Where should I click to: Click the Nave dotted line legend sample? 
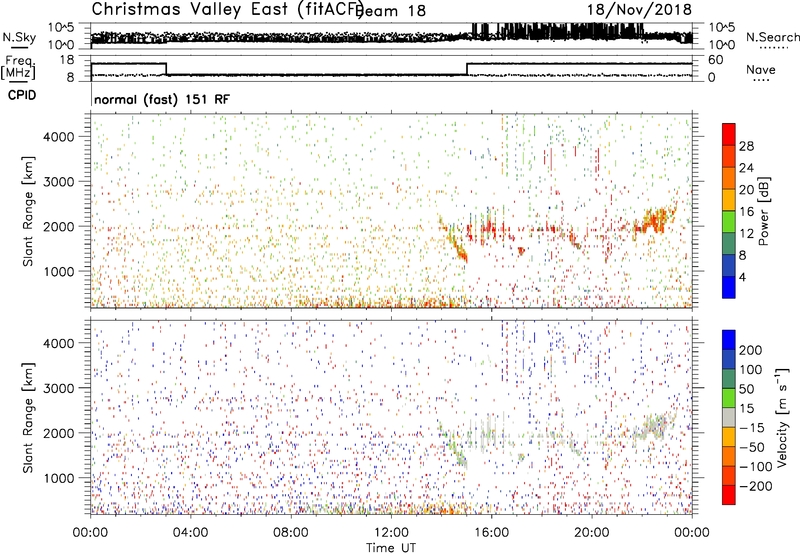point(761,80)
